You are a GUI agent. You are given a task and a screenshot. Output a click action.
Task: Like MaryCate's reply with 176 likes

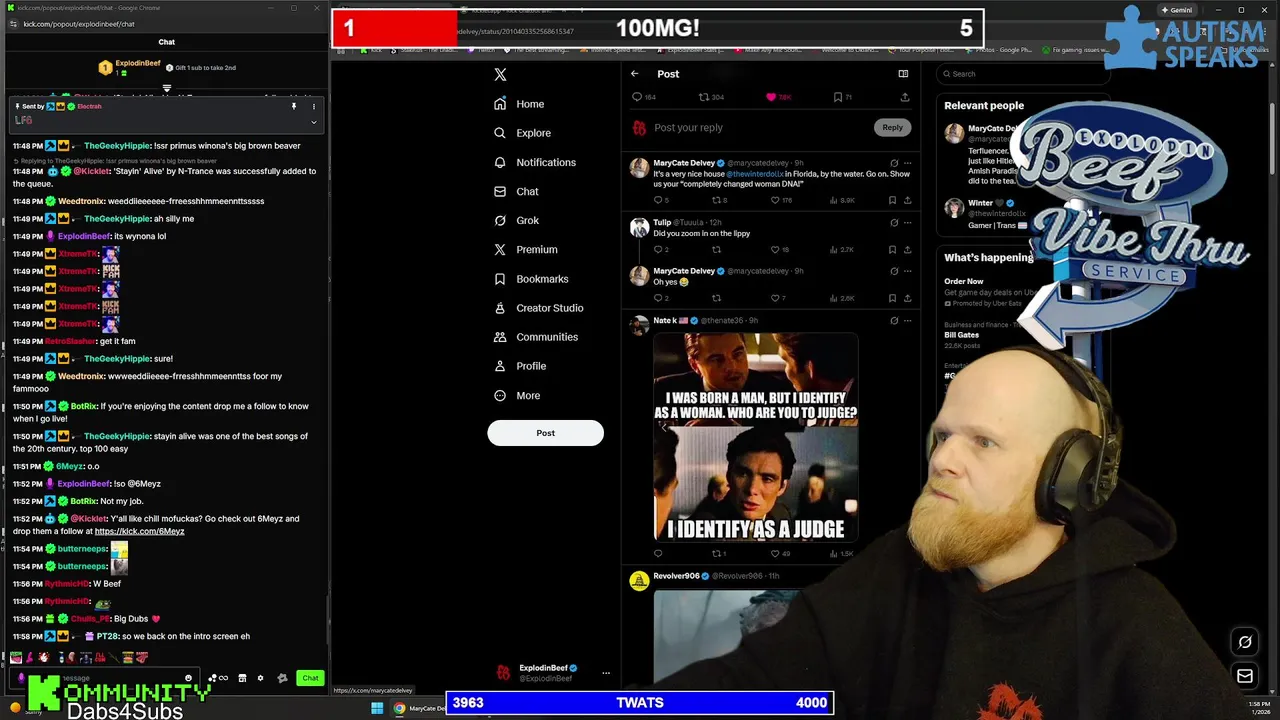tap(775, 200)
